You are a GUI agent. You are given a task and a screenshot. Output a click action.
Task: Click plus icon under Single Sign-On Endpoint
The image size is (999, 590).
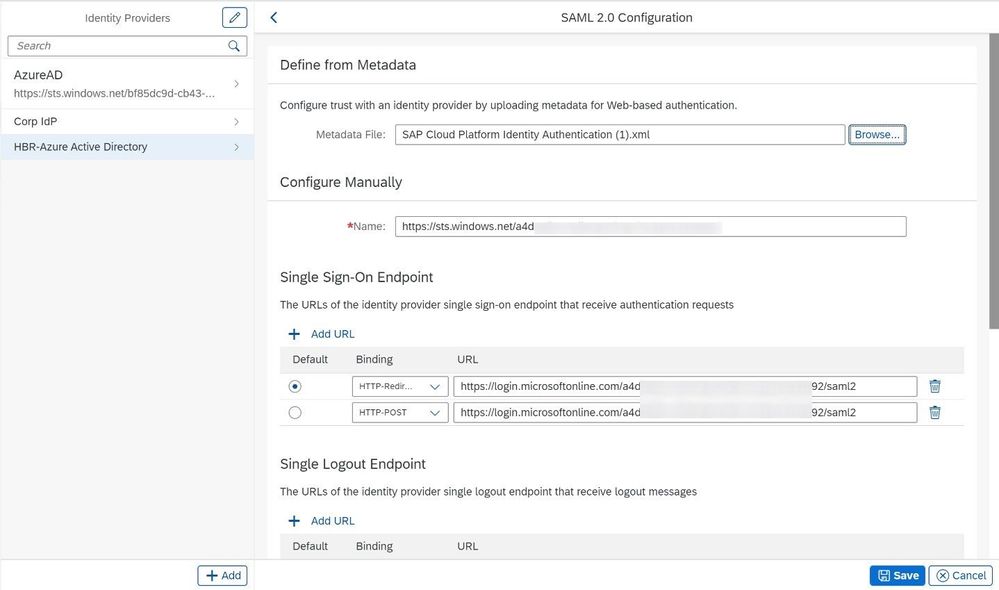coord(294,334)
